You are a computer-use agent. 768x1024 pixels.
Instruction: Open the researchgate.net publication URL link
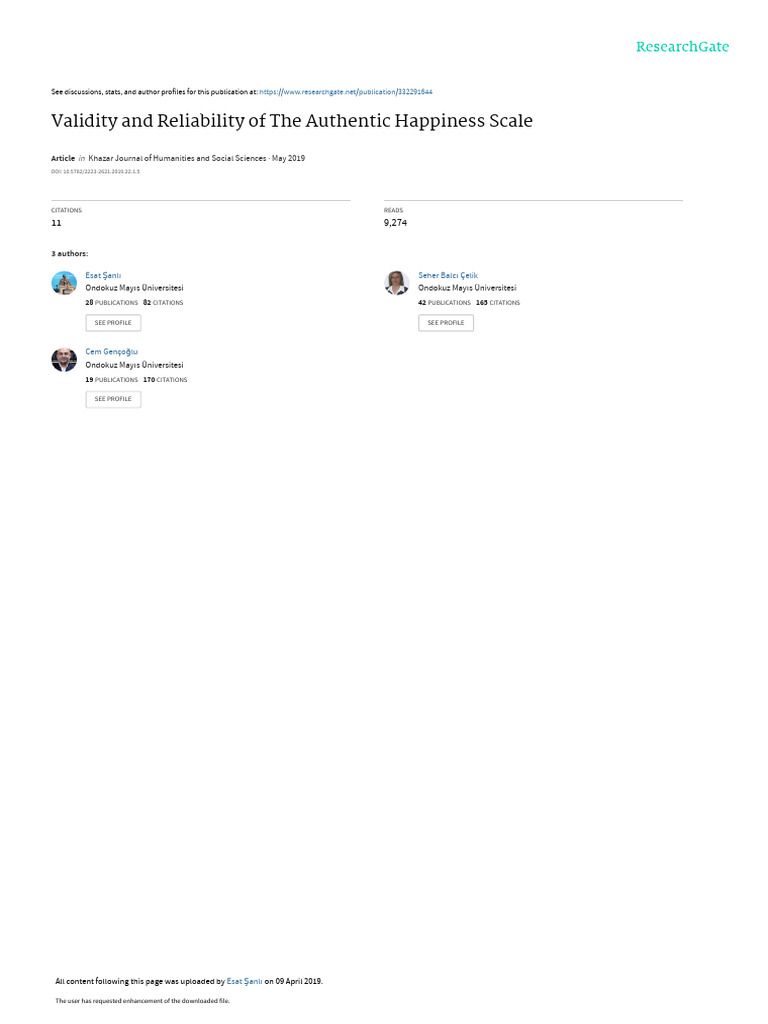(345, 92)
